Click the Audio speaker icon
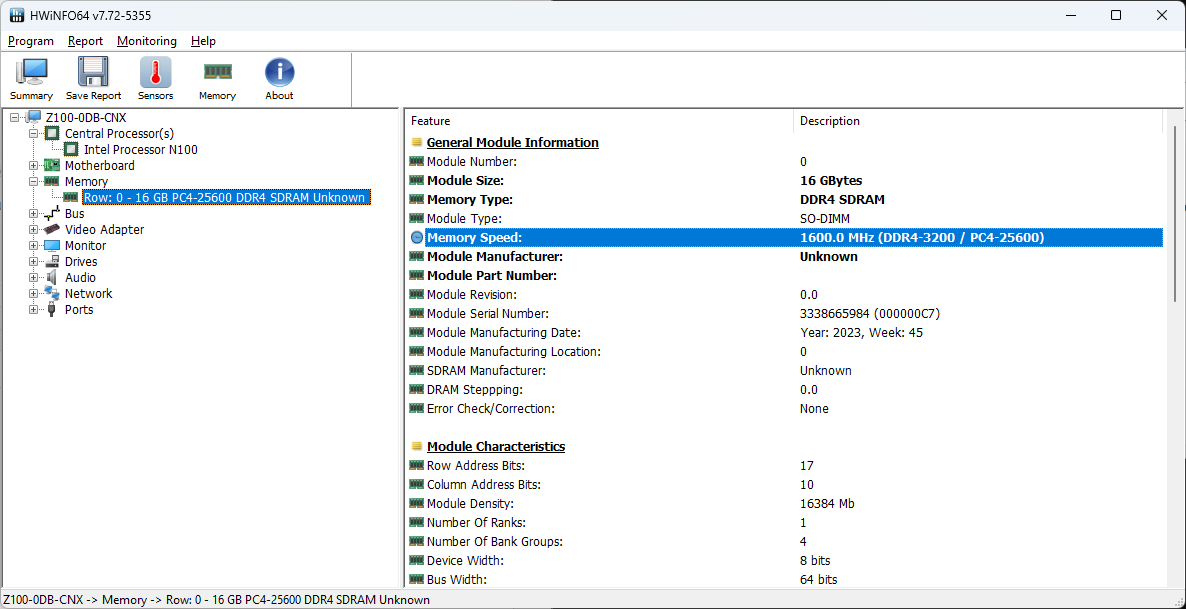 click(x=52, y=278)
